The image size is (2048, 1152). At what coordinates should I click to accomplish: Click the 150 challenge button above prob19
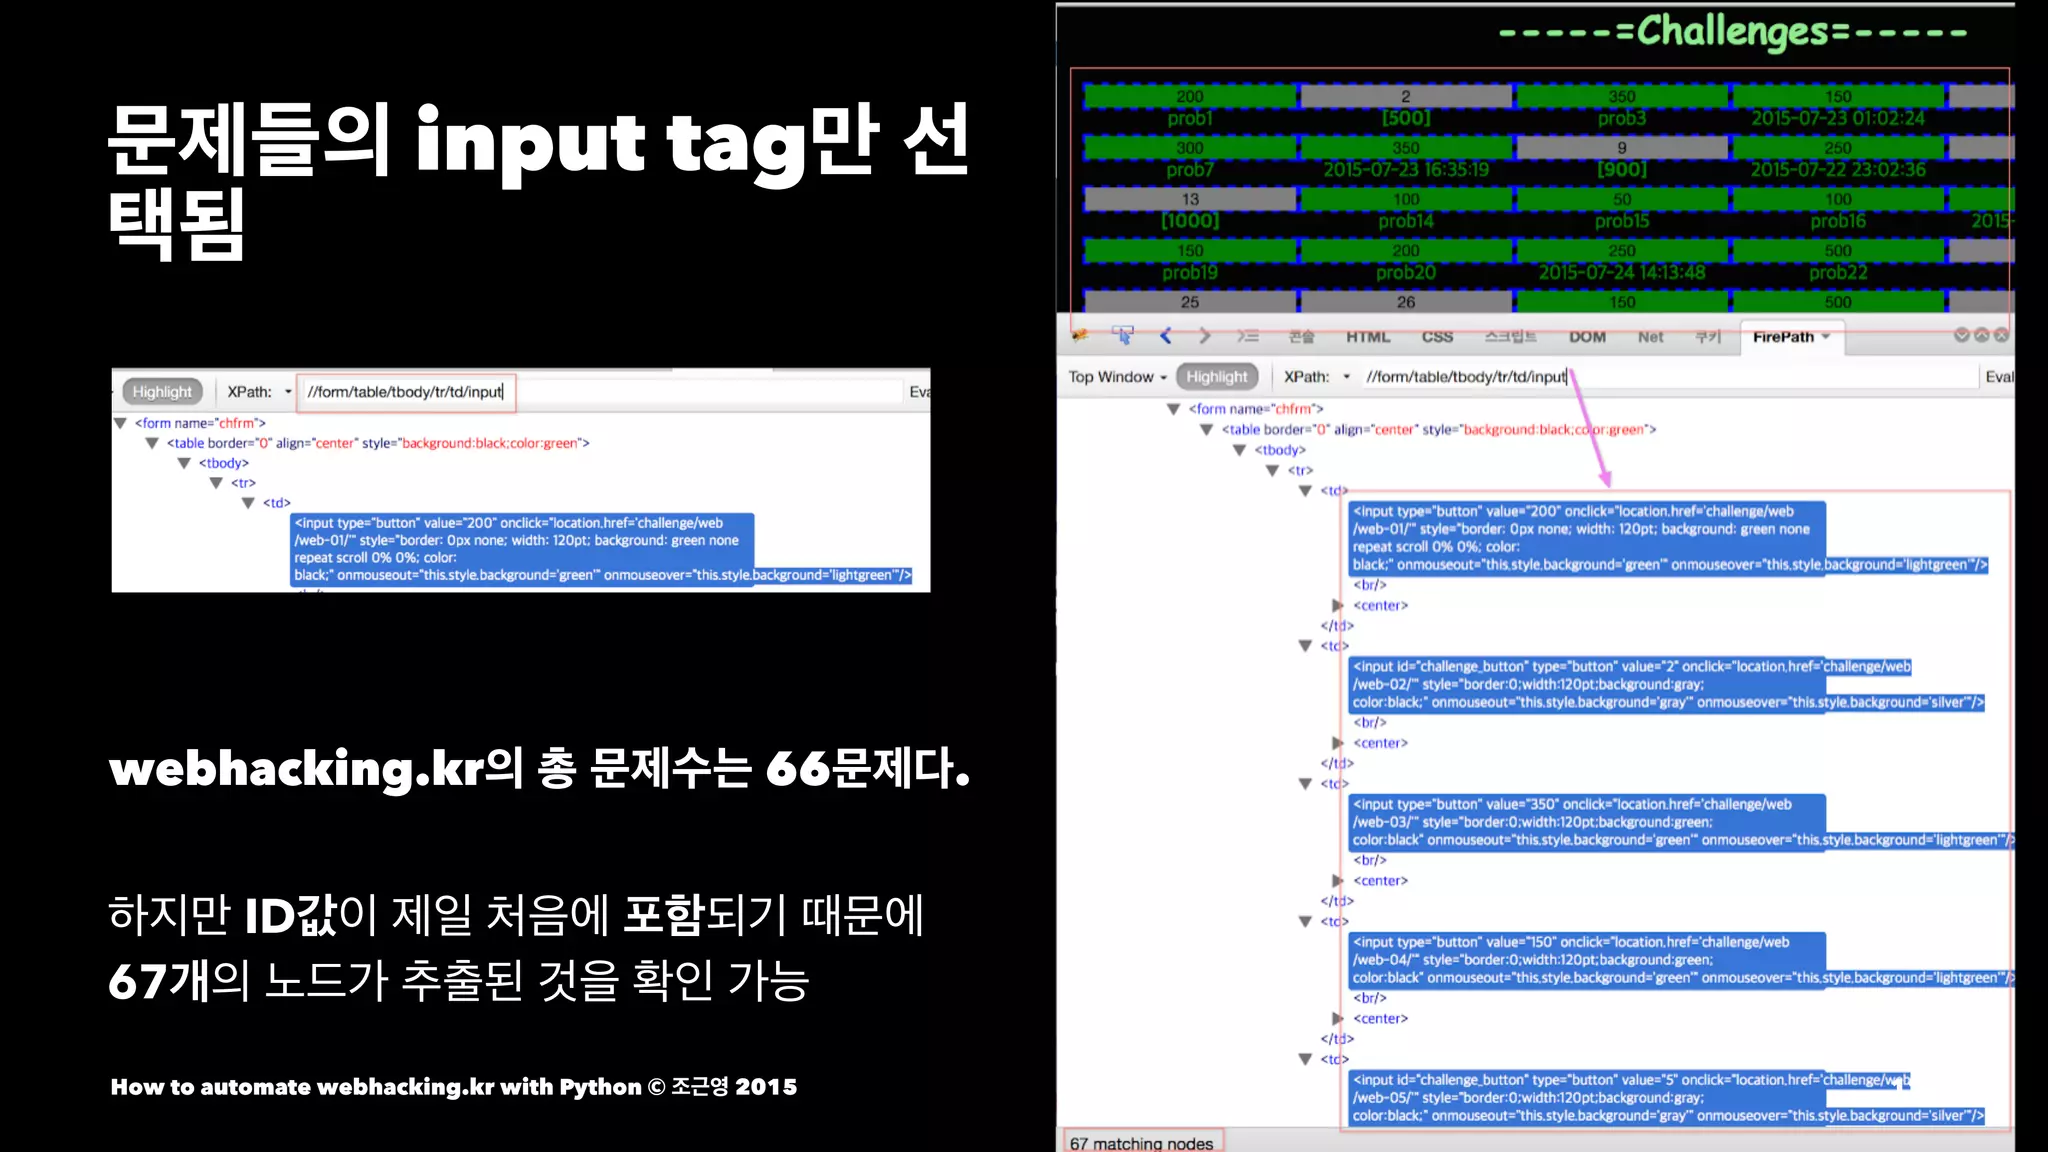click(1190, 250)
